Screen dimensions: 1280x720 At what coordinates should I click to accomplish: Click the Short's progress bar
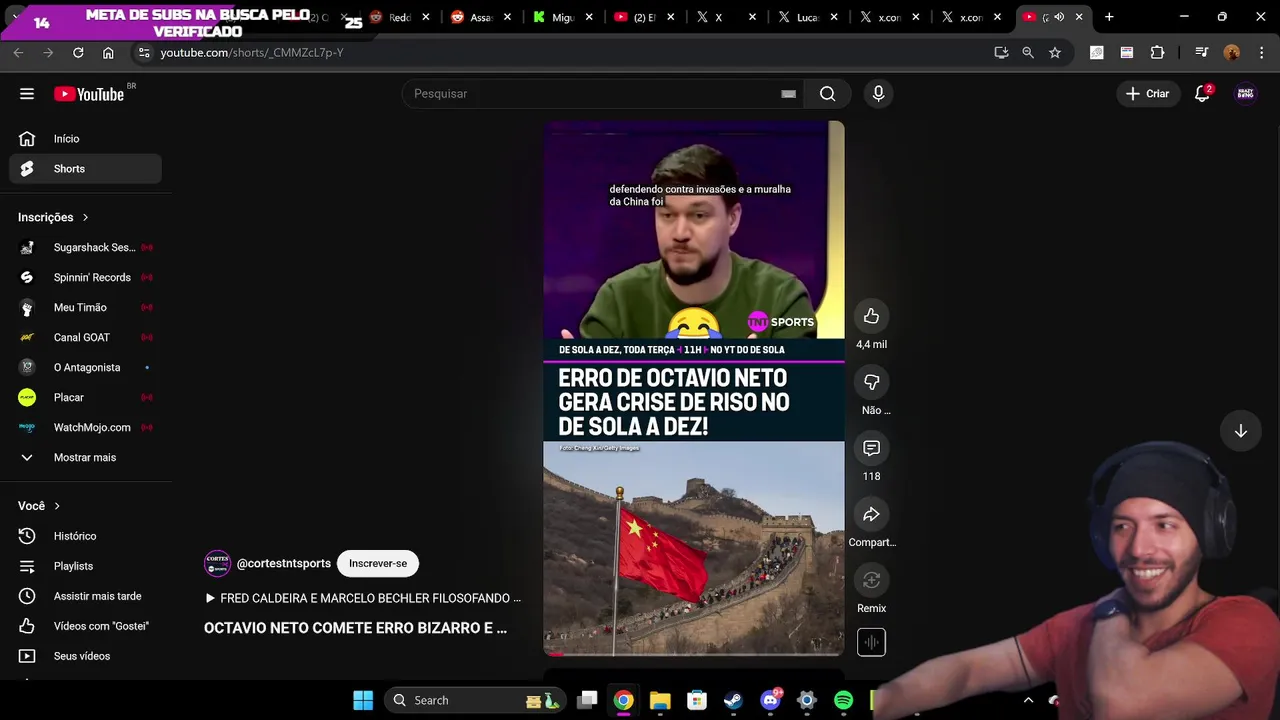pyautogui.click(x=694, y=654)
